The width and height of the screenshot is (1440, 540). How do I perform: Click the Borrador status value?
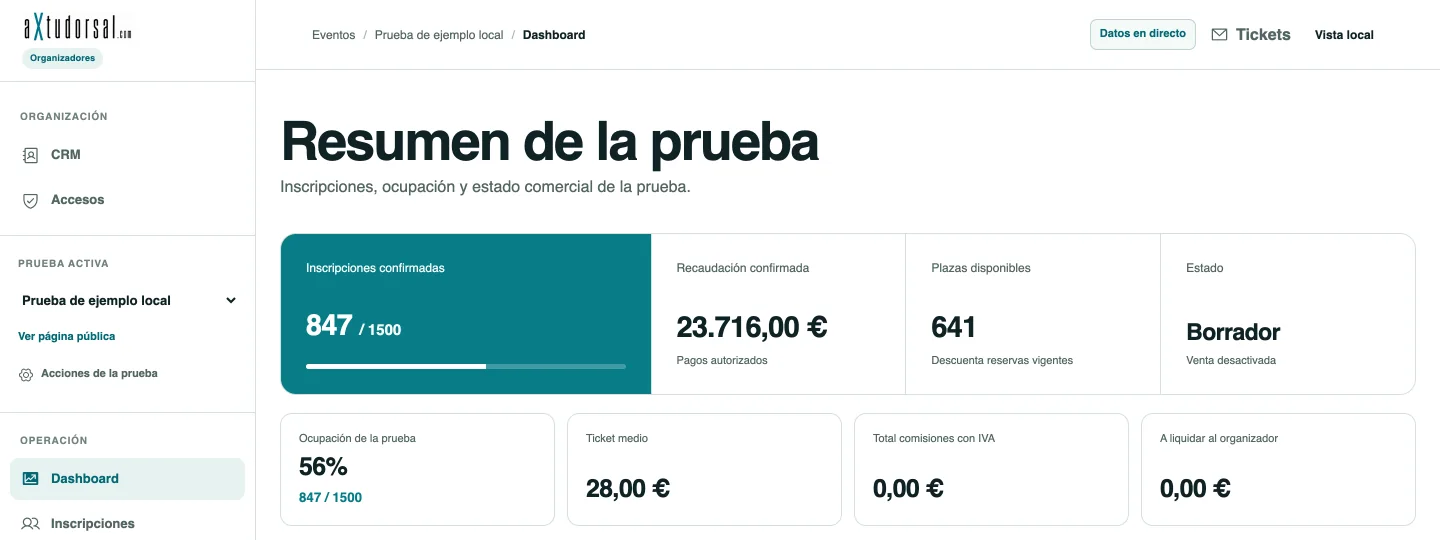coord(1233,332)
